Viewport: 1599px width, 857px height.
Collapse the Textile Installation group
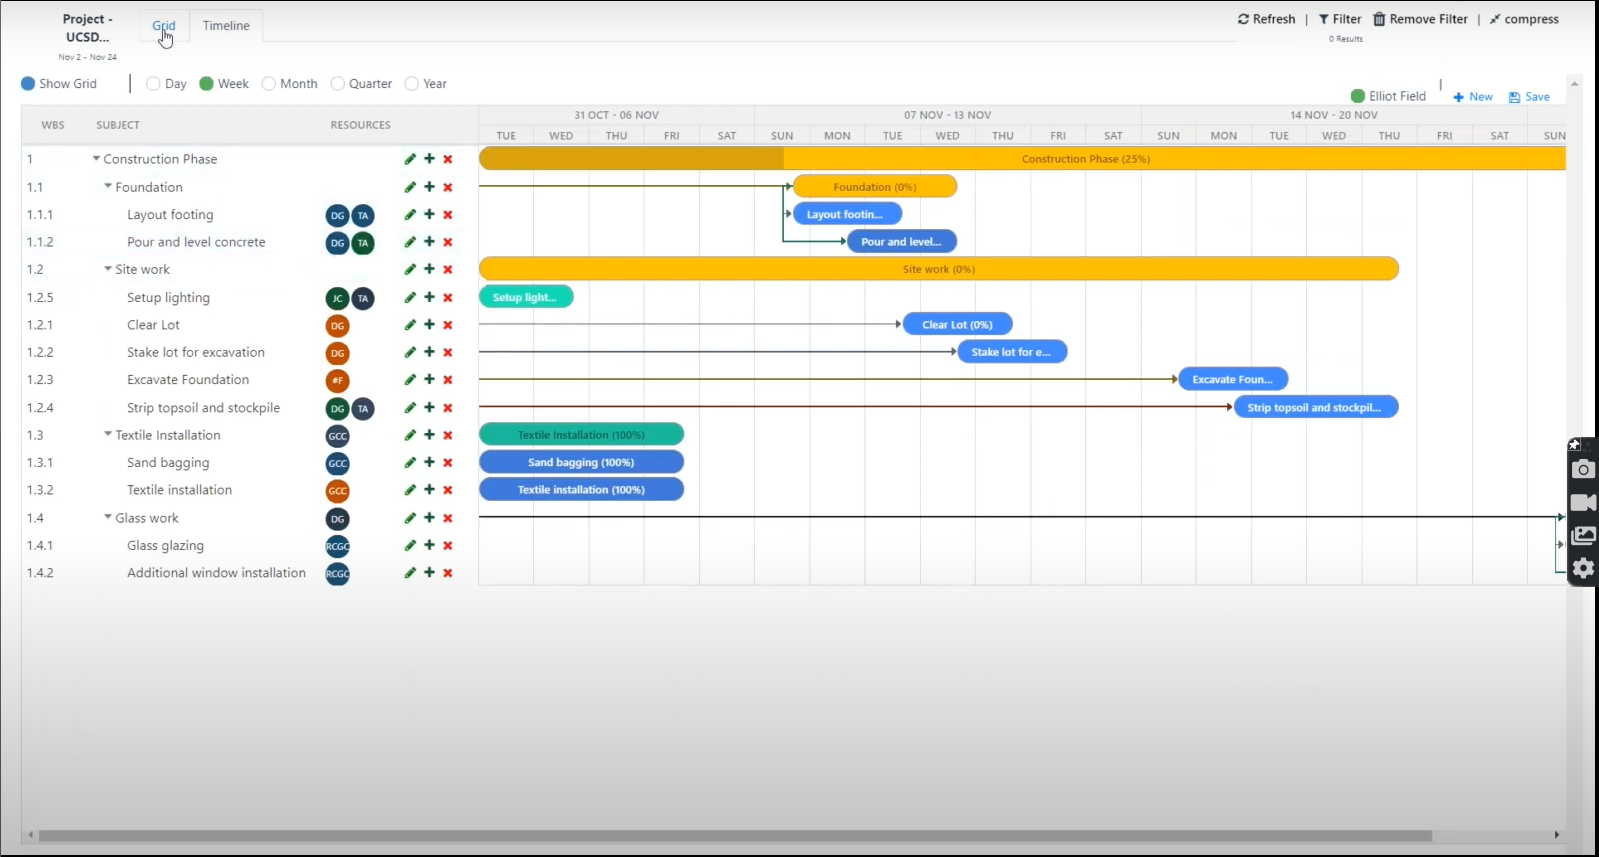coord(108,434)
